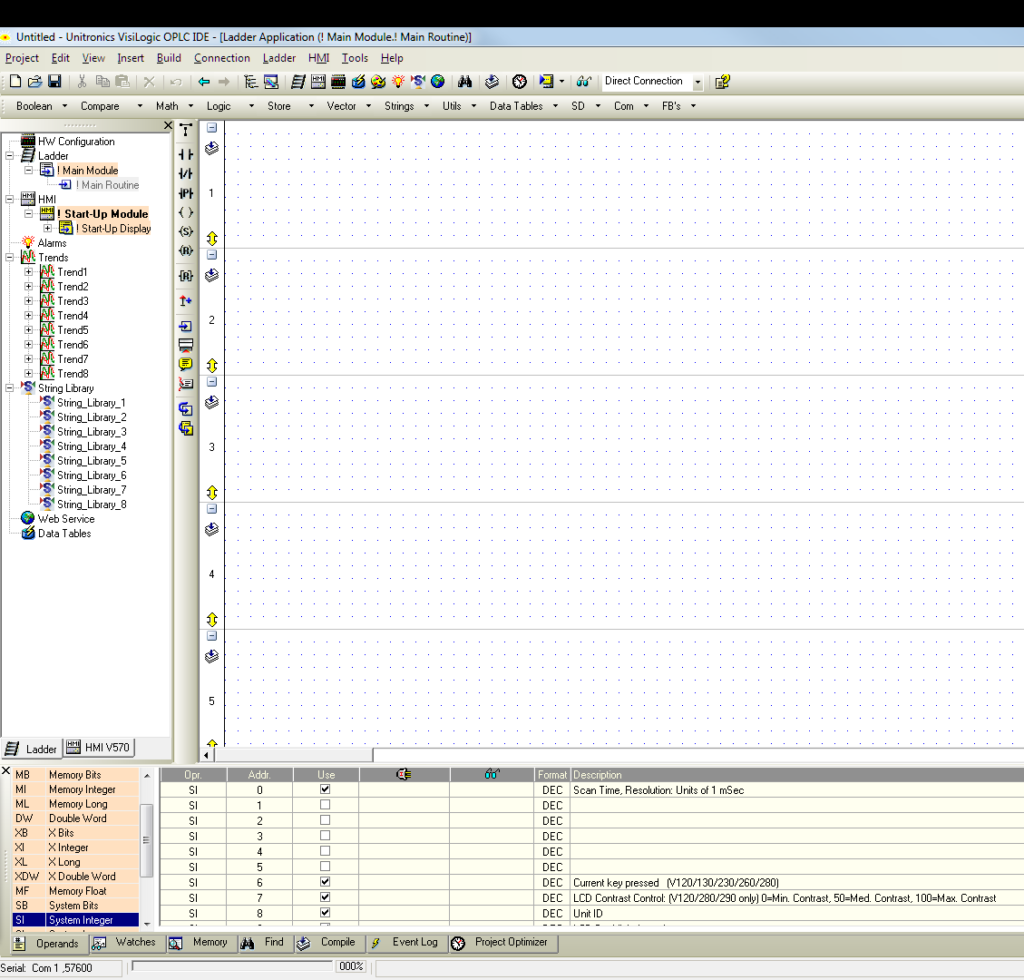Click the globe Web Service toolbar icon
Viewport: 1024px width, 980px height.
pos(438,82)
